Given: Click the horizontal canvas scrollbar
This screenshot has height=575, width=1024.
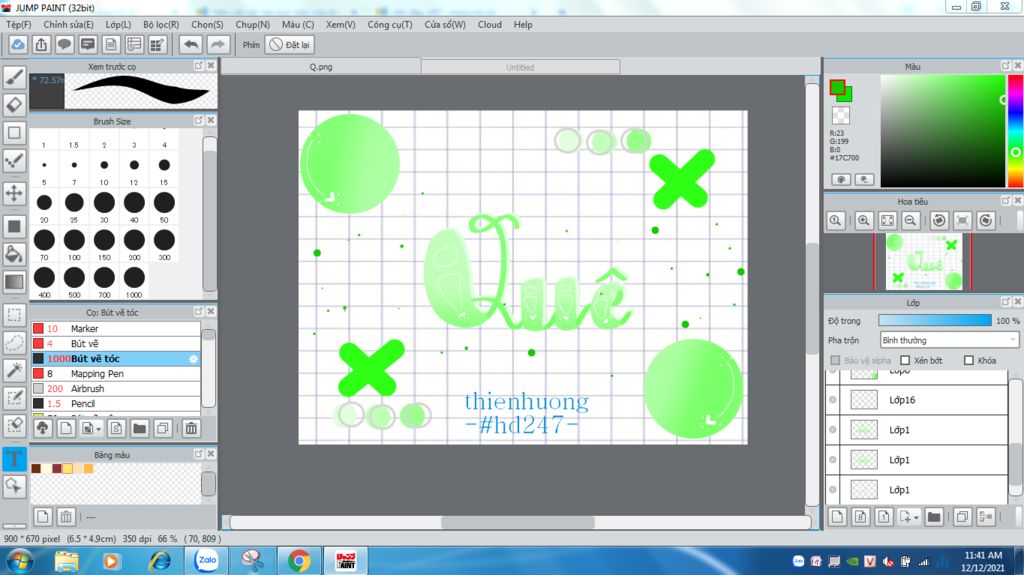Looking at the screenshot, I should (x=518, y=523).
